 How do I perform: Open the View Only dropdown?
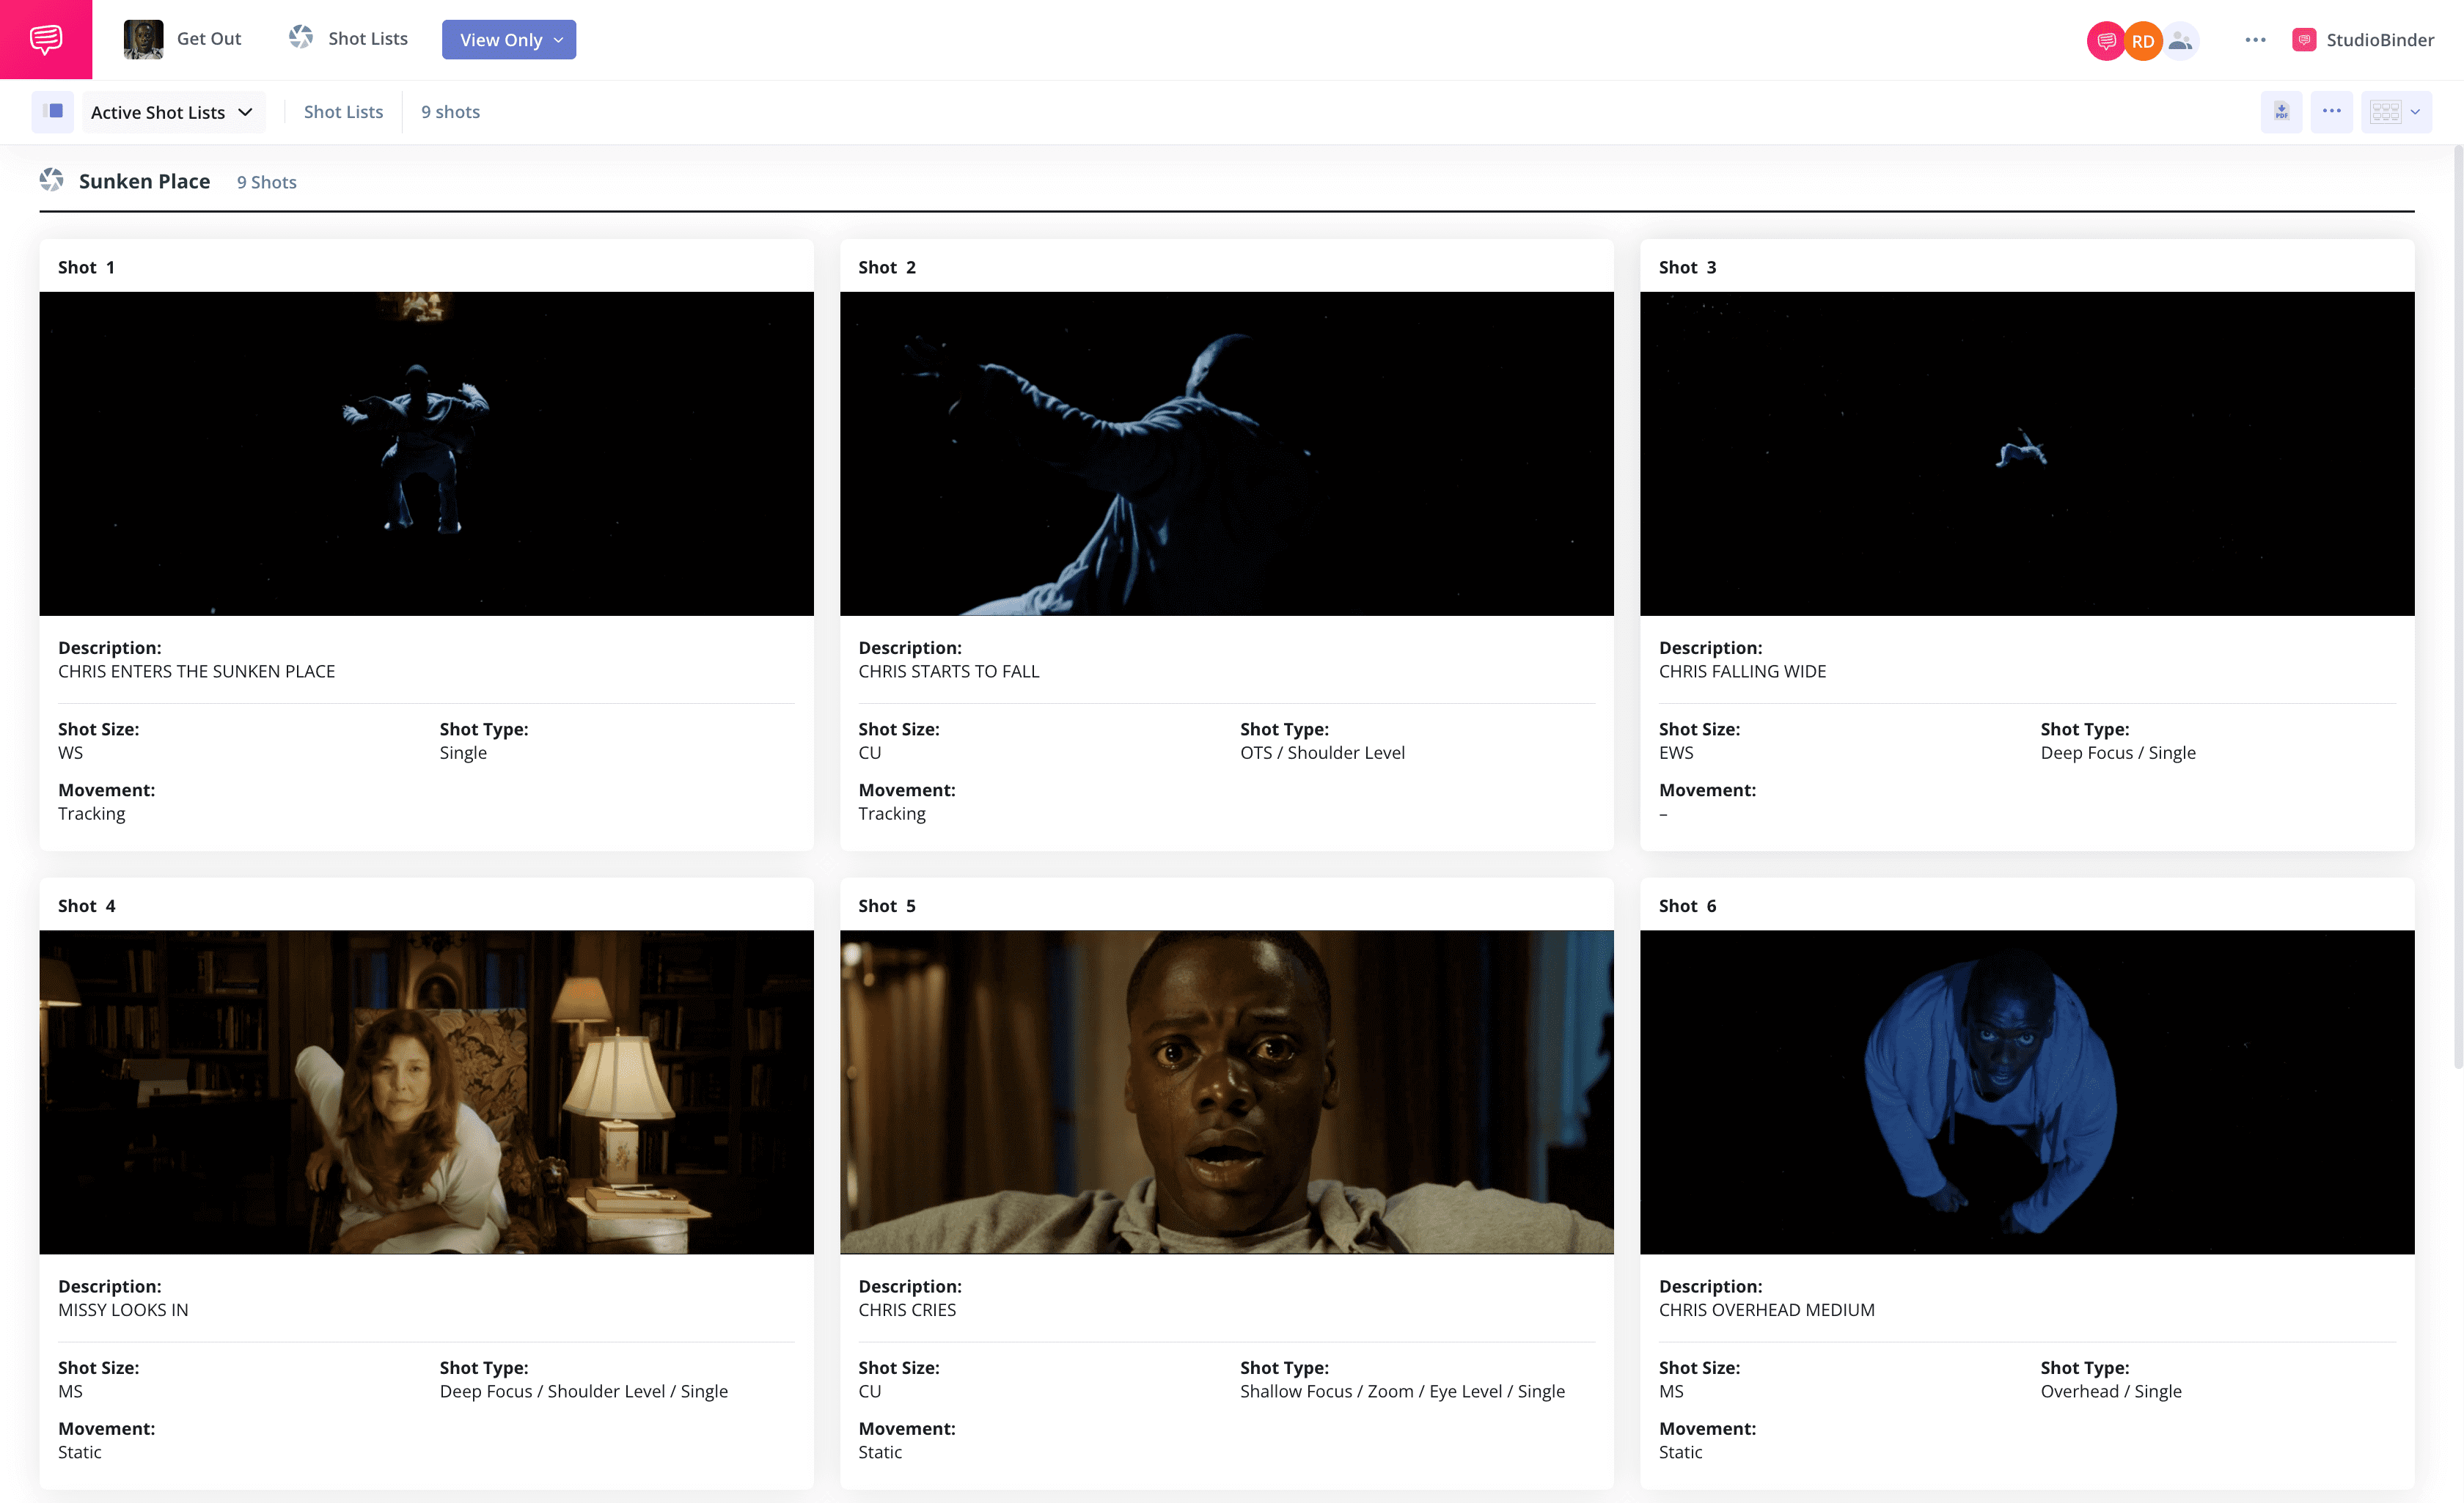[x=509, y=40]
